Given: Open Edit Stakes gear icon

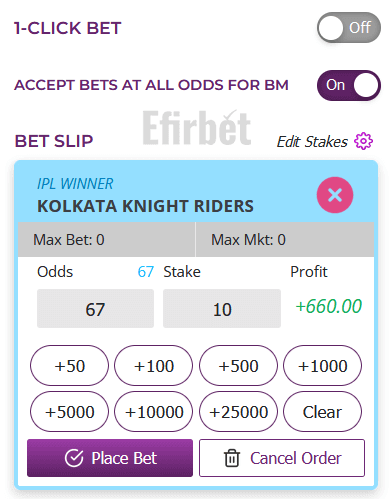Looking at the screenshot, I should (363, 141).
